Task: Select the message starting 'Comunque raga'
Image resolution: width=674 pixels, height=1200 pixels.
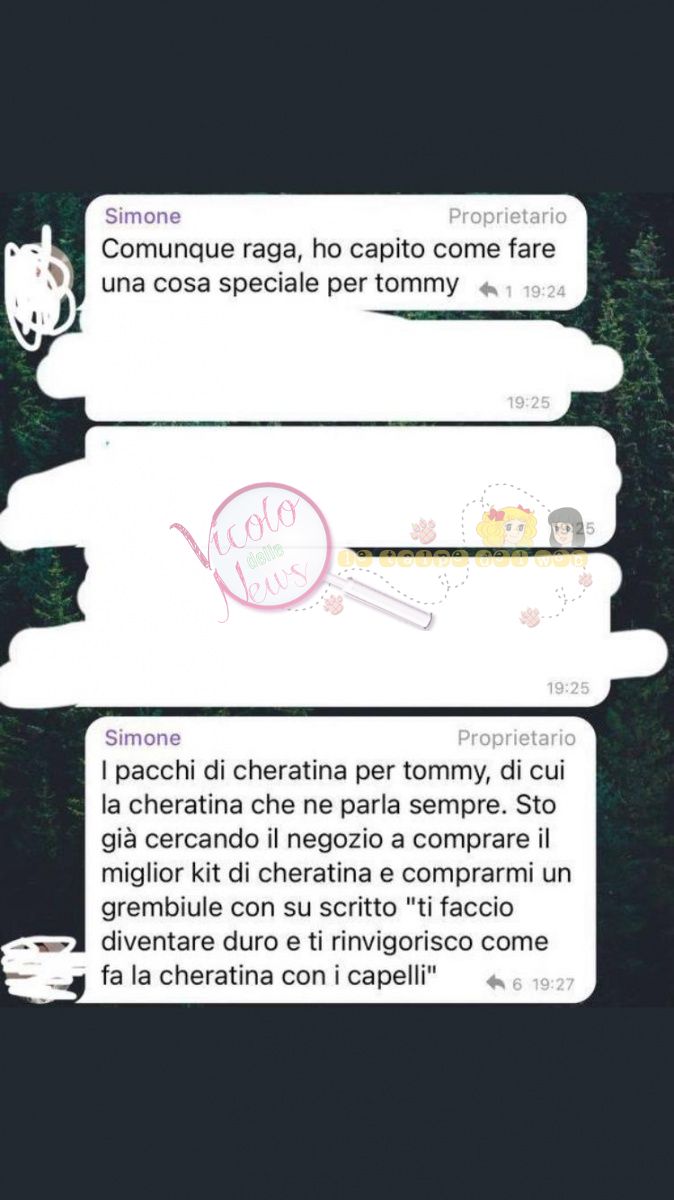Action: click(335, 253)
